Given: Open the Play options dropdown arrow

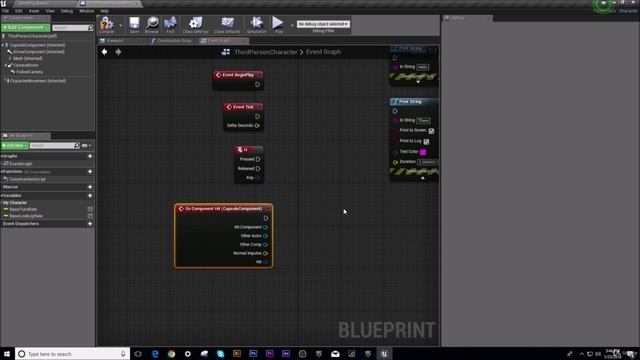Looking at the screenshot, I should 292,25.
